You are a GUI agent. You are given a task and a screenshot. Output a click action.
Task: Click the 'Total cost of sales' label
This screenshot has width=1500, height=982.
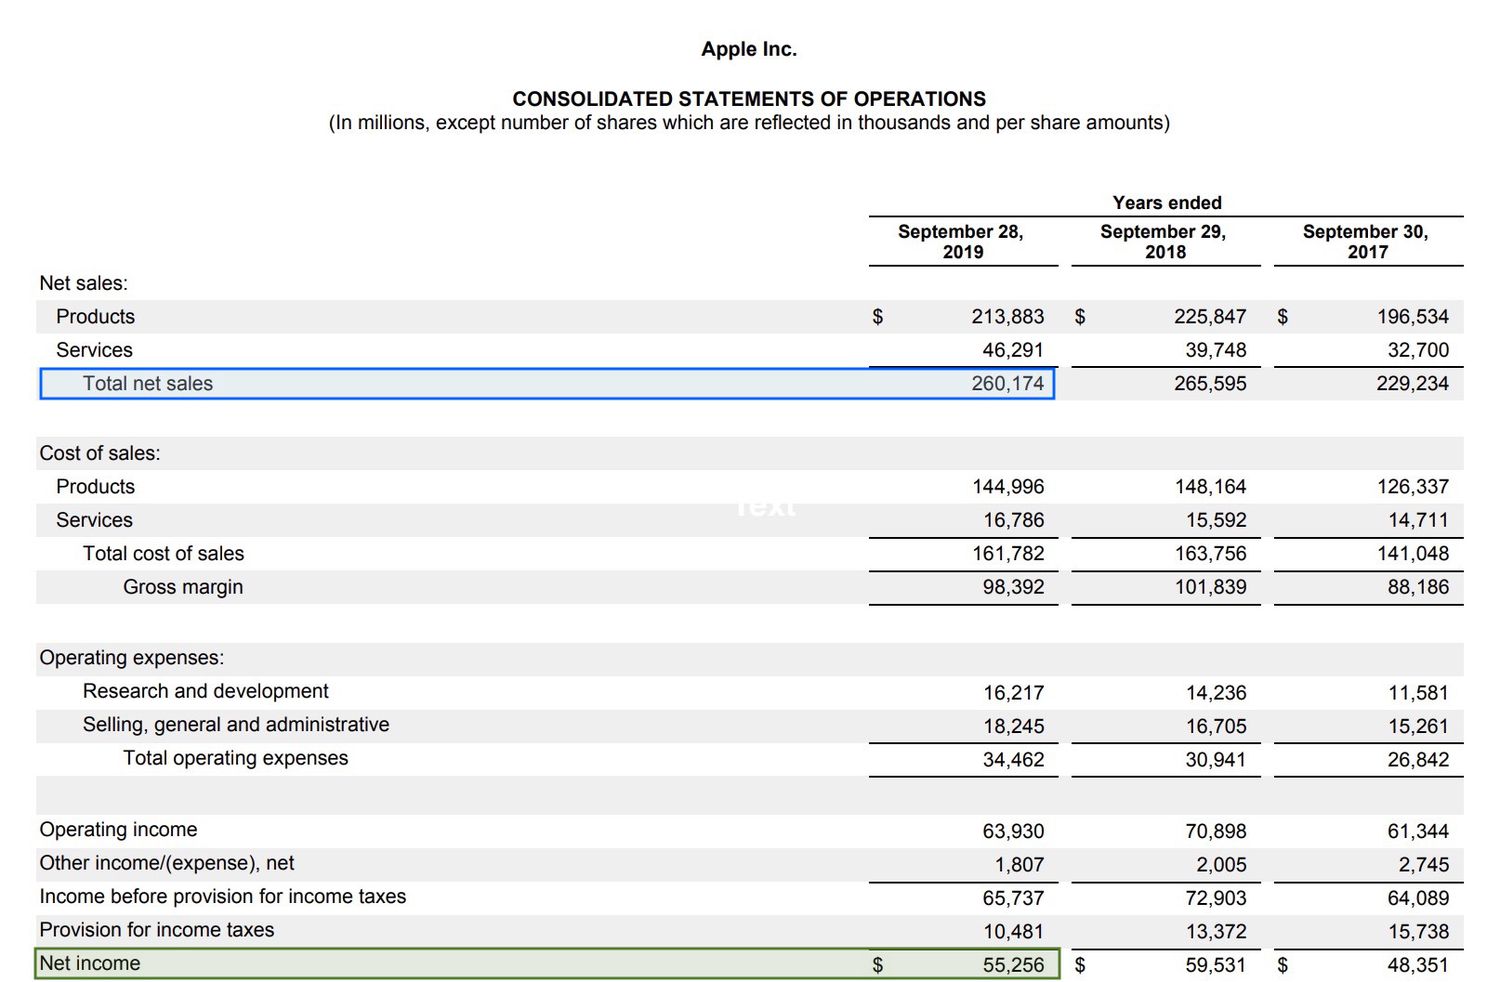(x=163, y=554)
